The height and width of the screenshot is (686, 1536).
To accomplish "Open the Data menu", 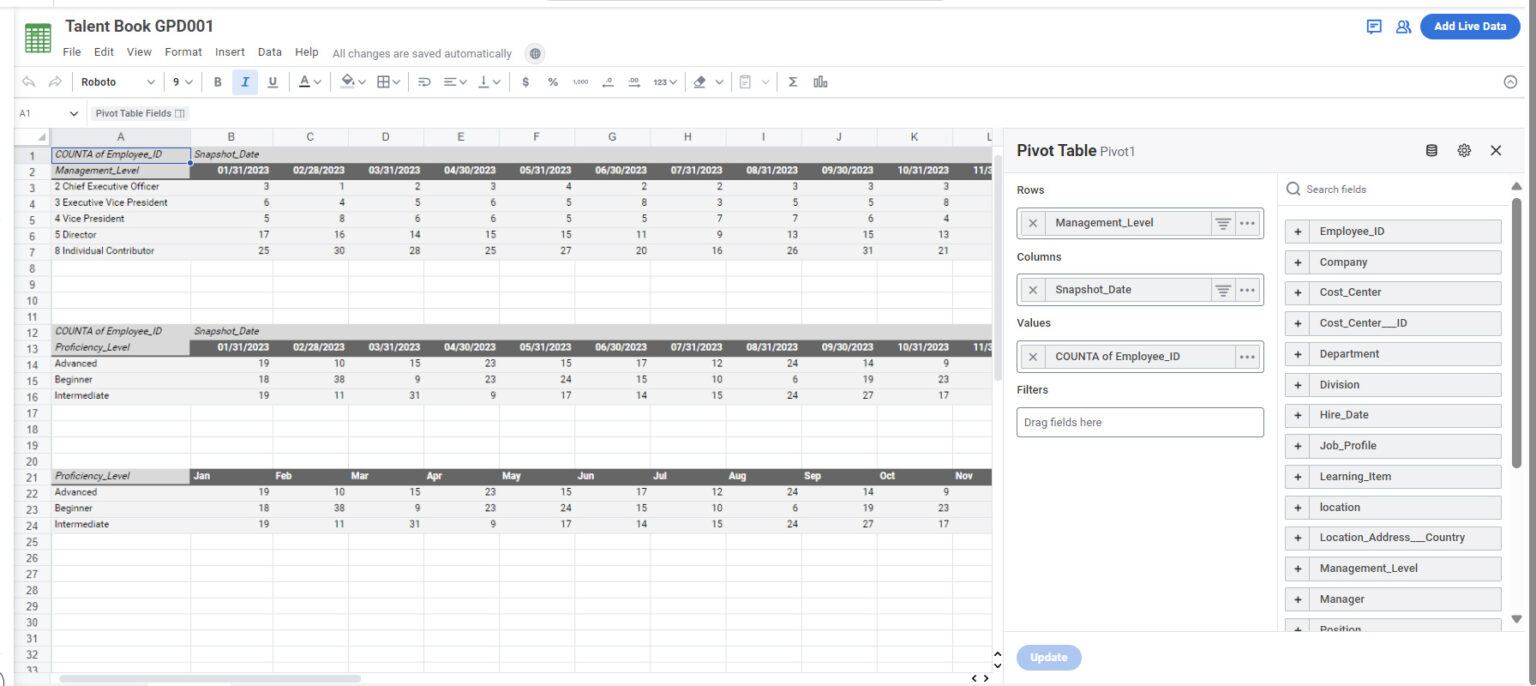I will tap(269, 52).
